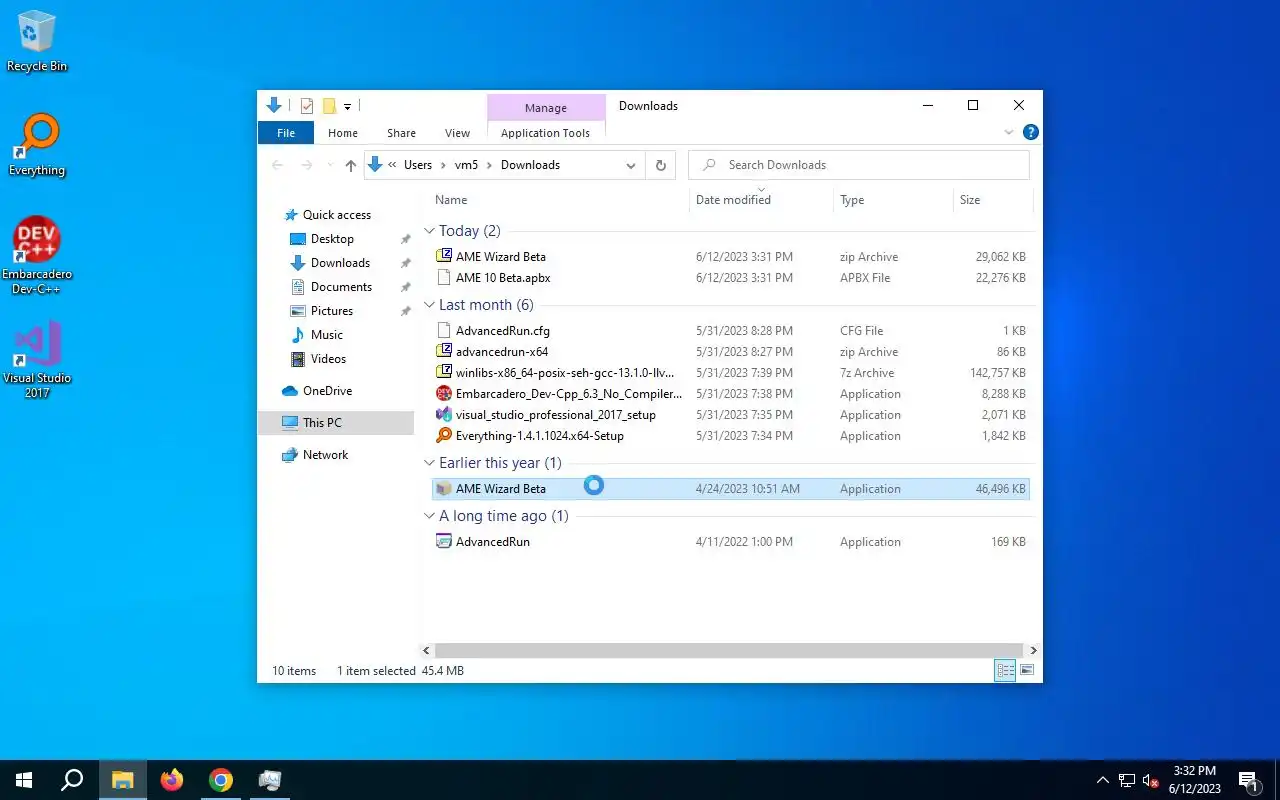Launch Firefox from the taskbar
1280x800 pixels.
[172, 780]
